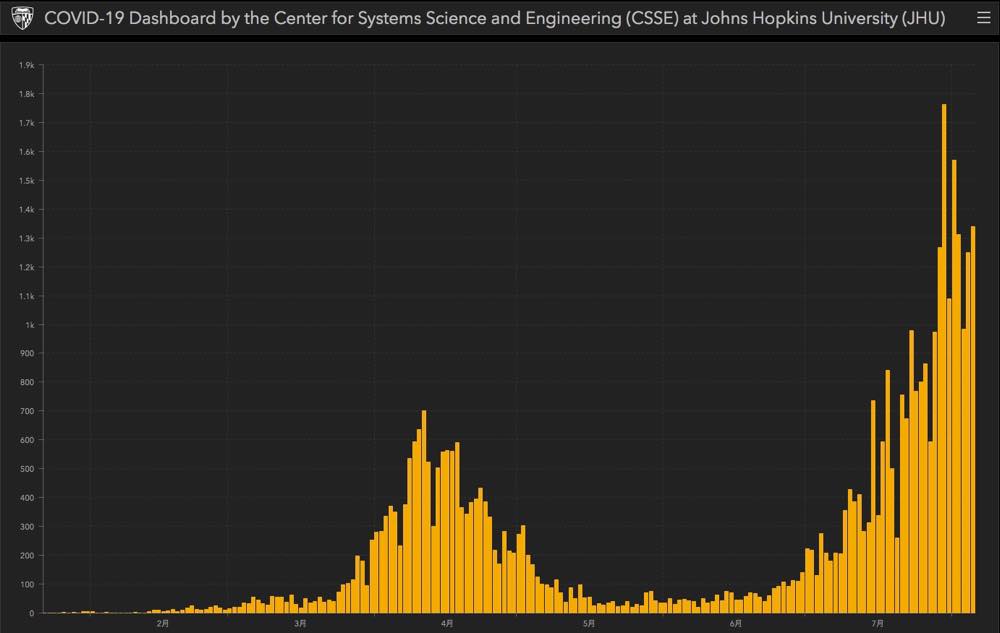This screenshot has width=1000, height=633.
Task: Click the 600 y-axis label
Action: point(28,440)
